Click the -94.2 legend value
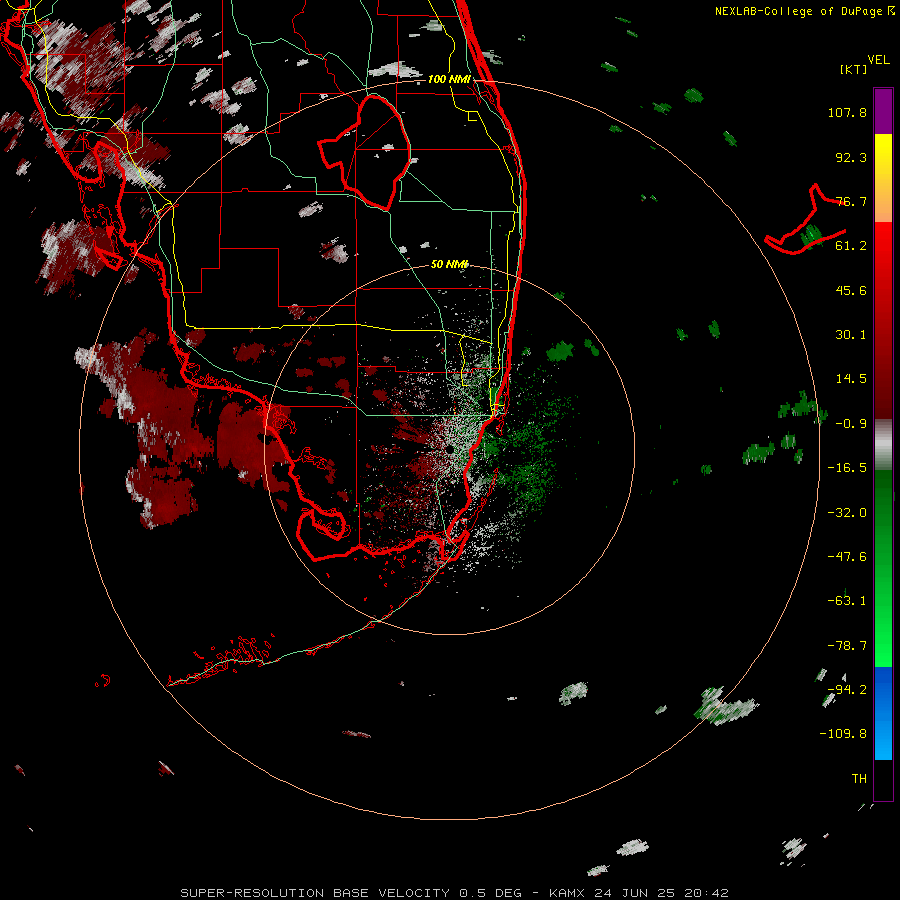Screen dimensions: 900x900 pyautogui.click(x=847, y=690)
